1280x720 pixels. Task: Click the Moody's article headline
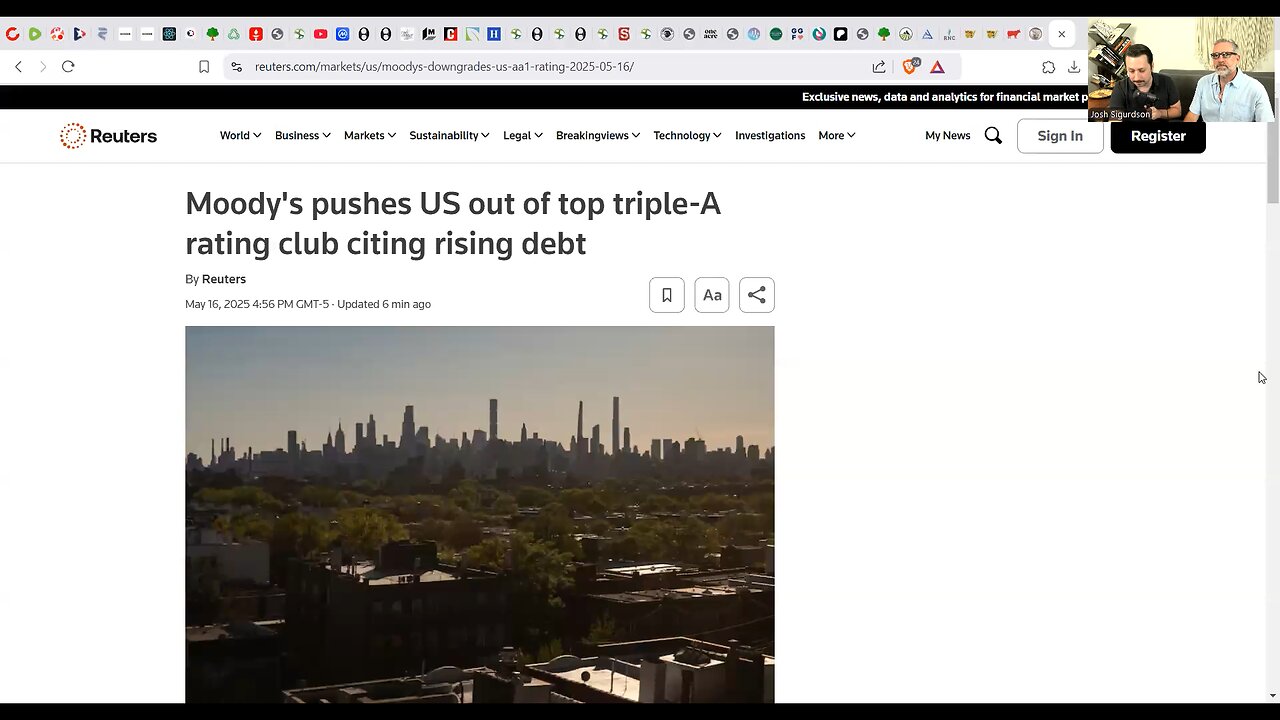point(453,223)
